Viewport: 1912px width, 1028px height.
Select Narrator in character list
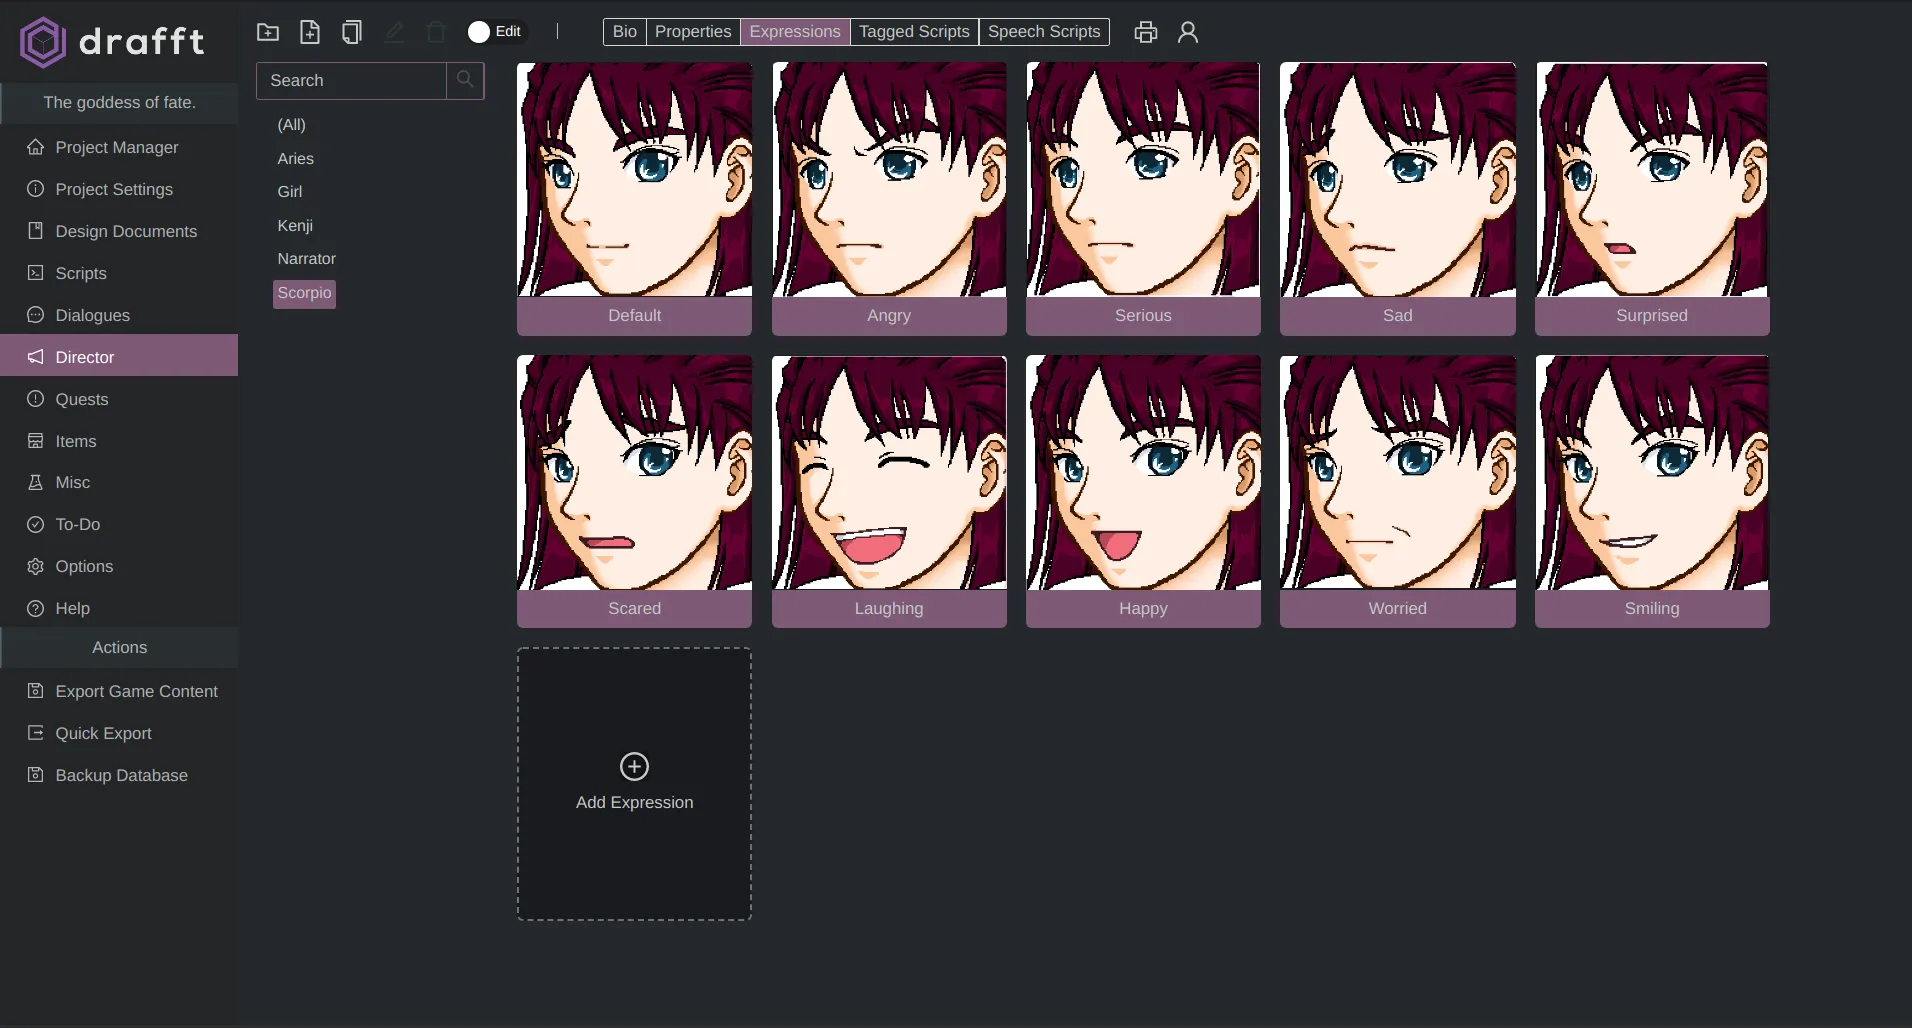click(307, 259)
